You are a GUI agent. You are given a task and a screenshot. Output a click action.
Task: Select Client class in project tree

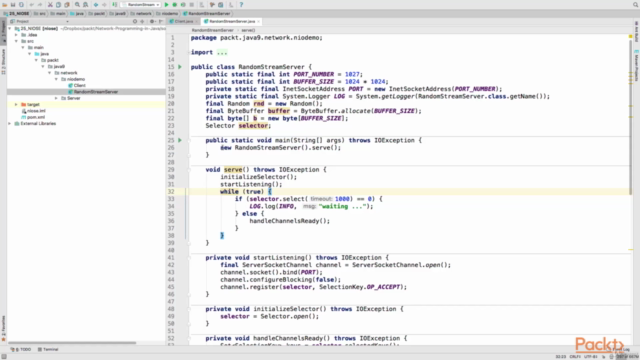pyautogui.click(x=77, y=85)
